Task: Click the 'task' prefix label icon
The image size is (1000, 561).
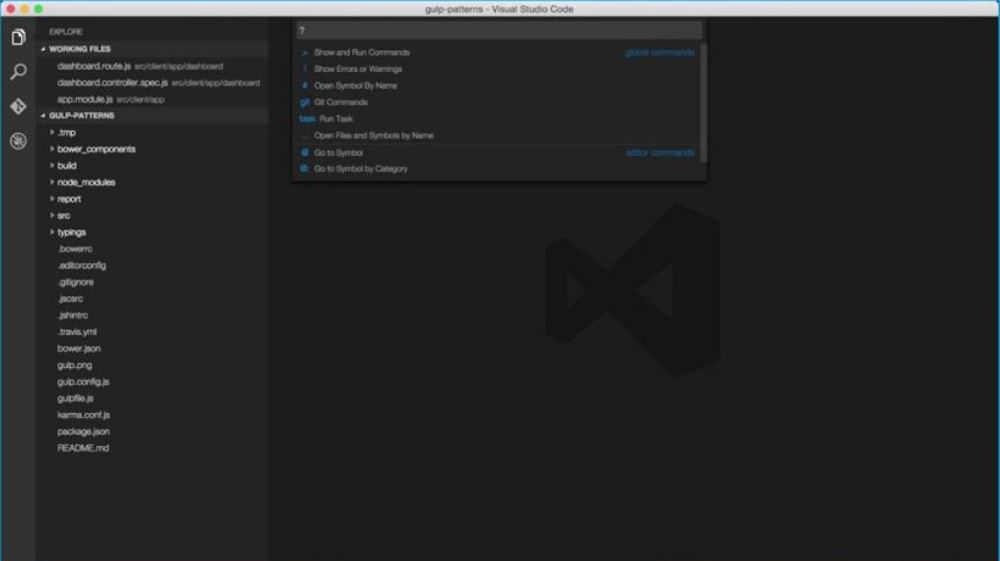Action: click(307, 119)
